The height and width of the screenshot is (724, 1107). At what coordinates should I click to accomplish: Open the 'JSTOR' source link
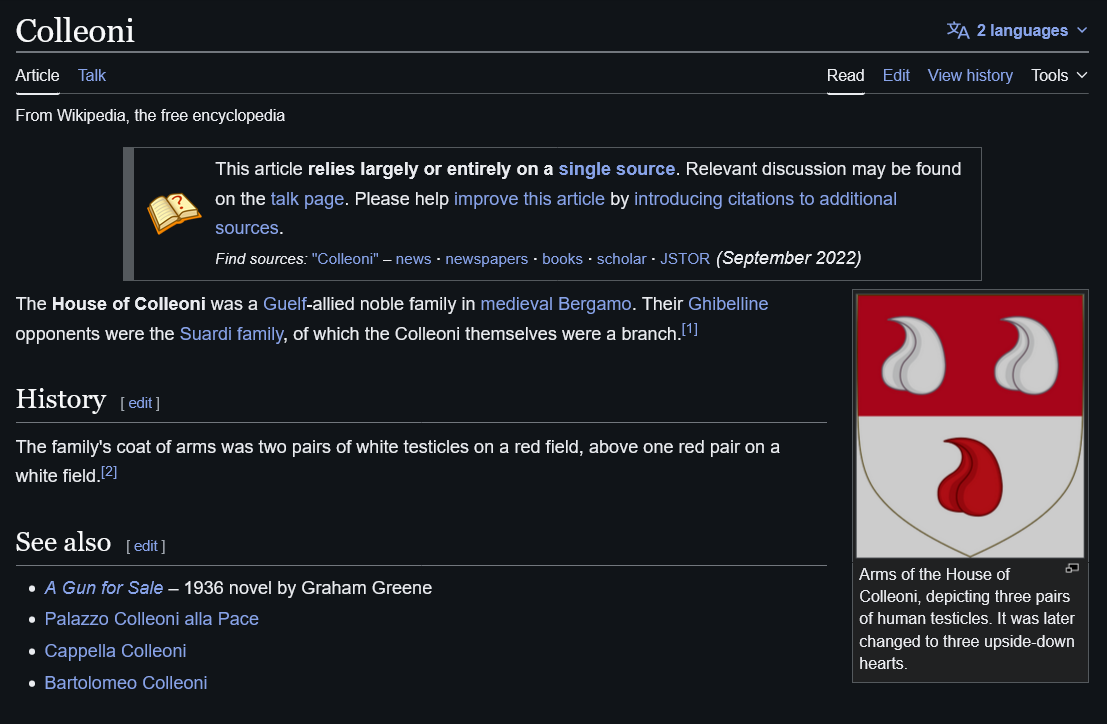click(x=685, y=259)
